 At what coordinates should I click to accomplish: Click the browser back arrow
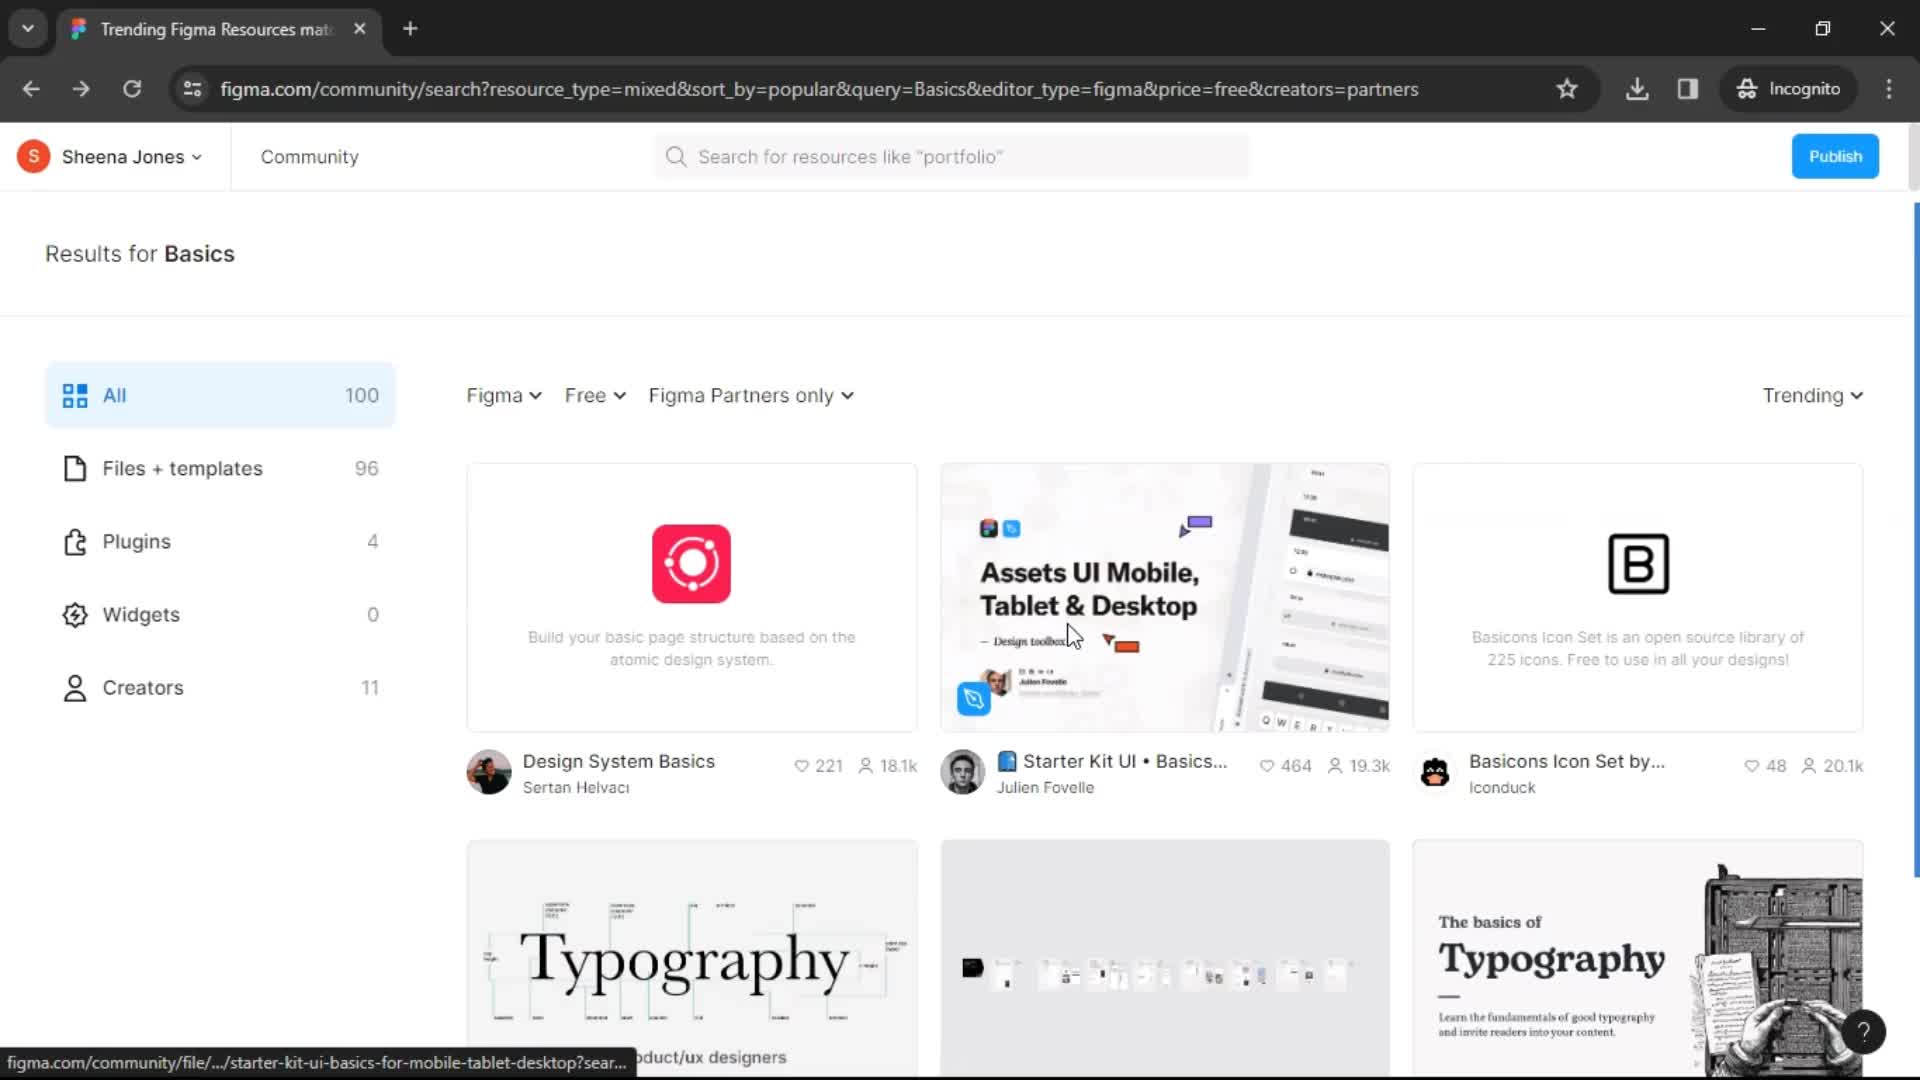(31, 89)
